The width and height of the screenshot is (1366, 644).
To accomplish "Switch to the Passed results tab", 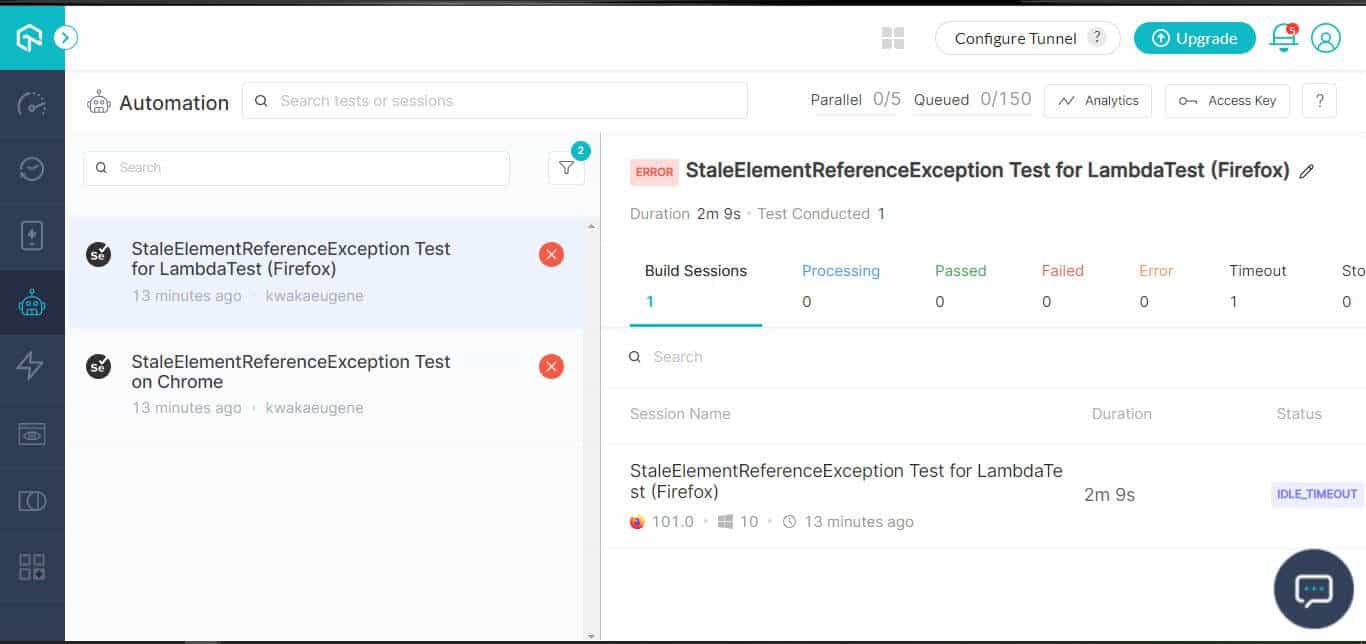I will click(960, 270).
